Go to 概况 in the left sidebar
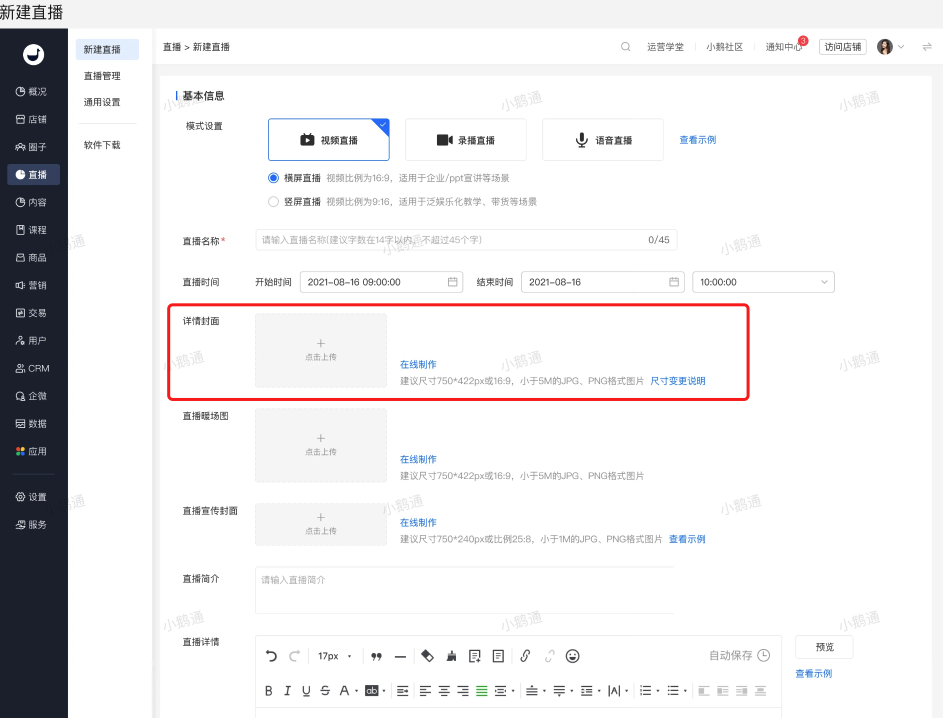Image resolution: width=943 pixels, height=718 pixels. point(31,91)
